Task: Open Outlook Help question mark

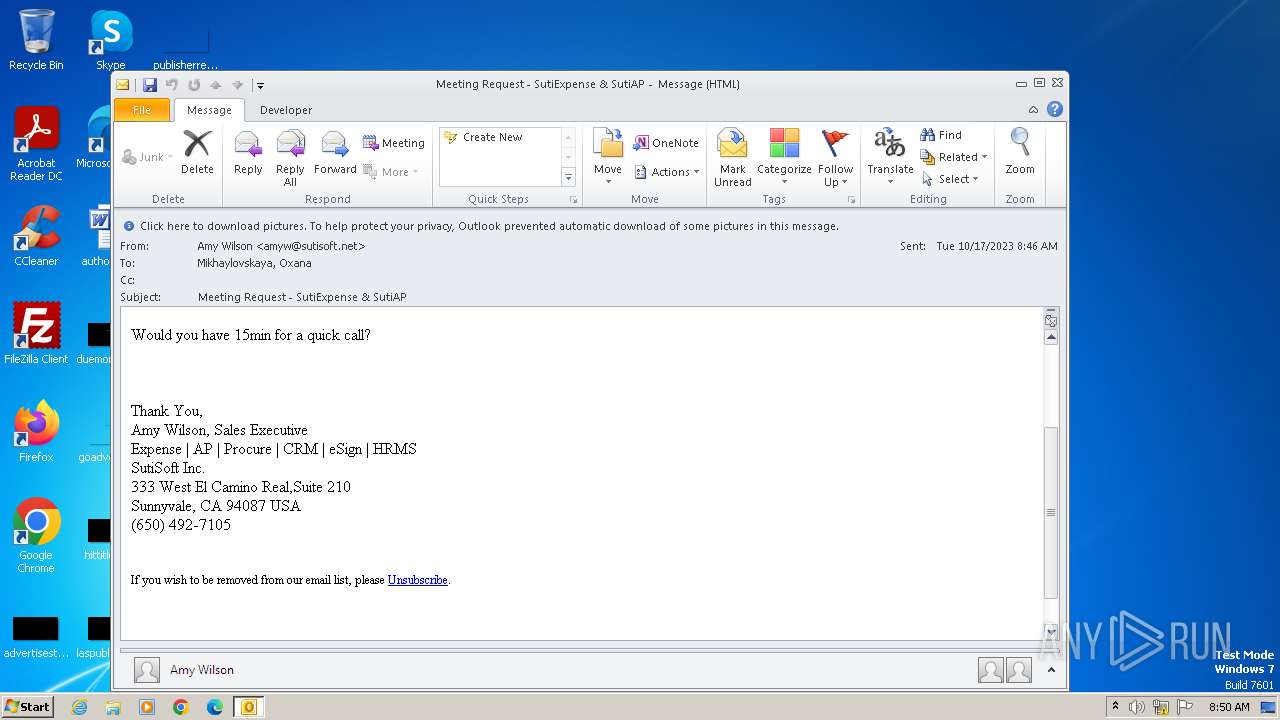Action: 1055,110
